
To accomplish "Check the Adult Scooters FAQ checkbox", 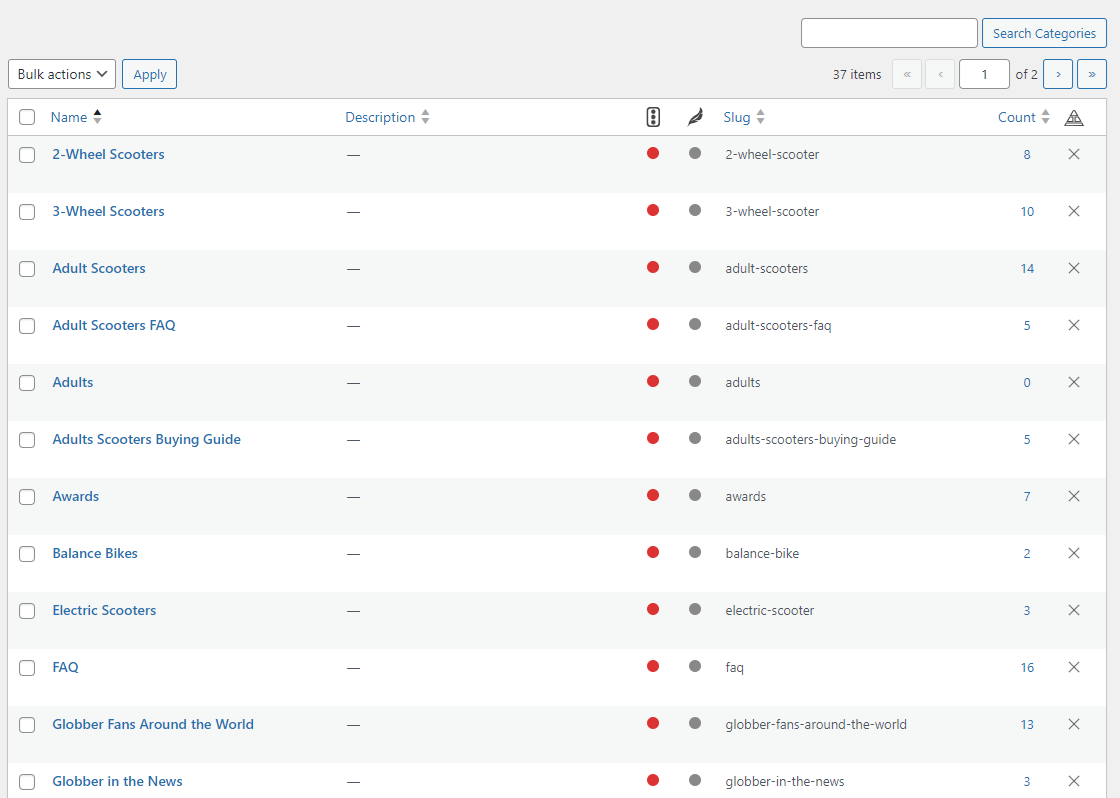I will point(27,326).
